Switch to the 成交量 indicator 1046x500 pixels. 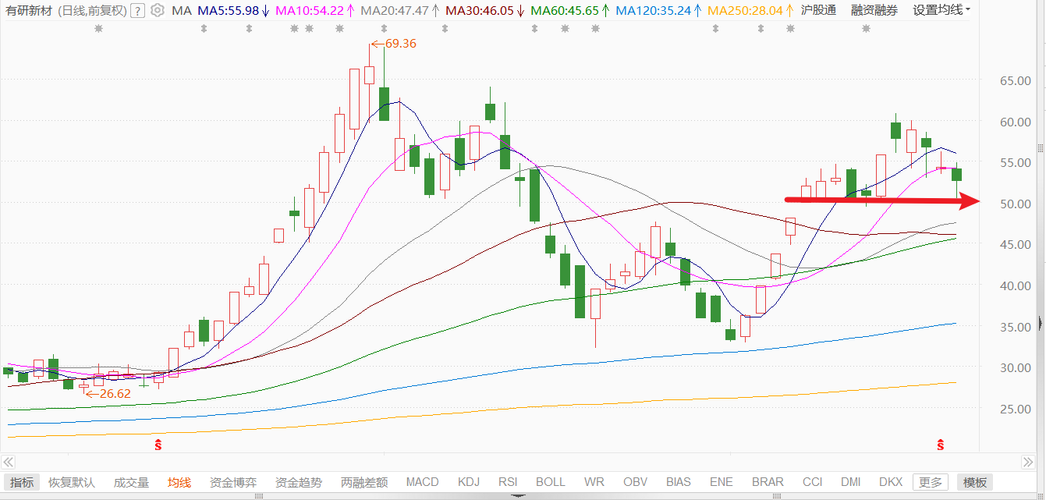coord(131,482)
